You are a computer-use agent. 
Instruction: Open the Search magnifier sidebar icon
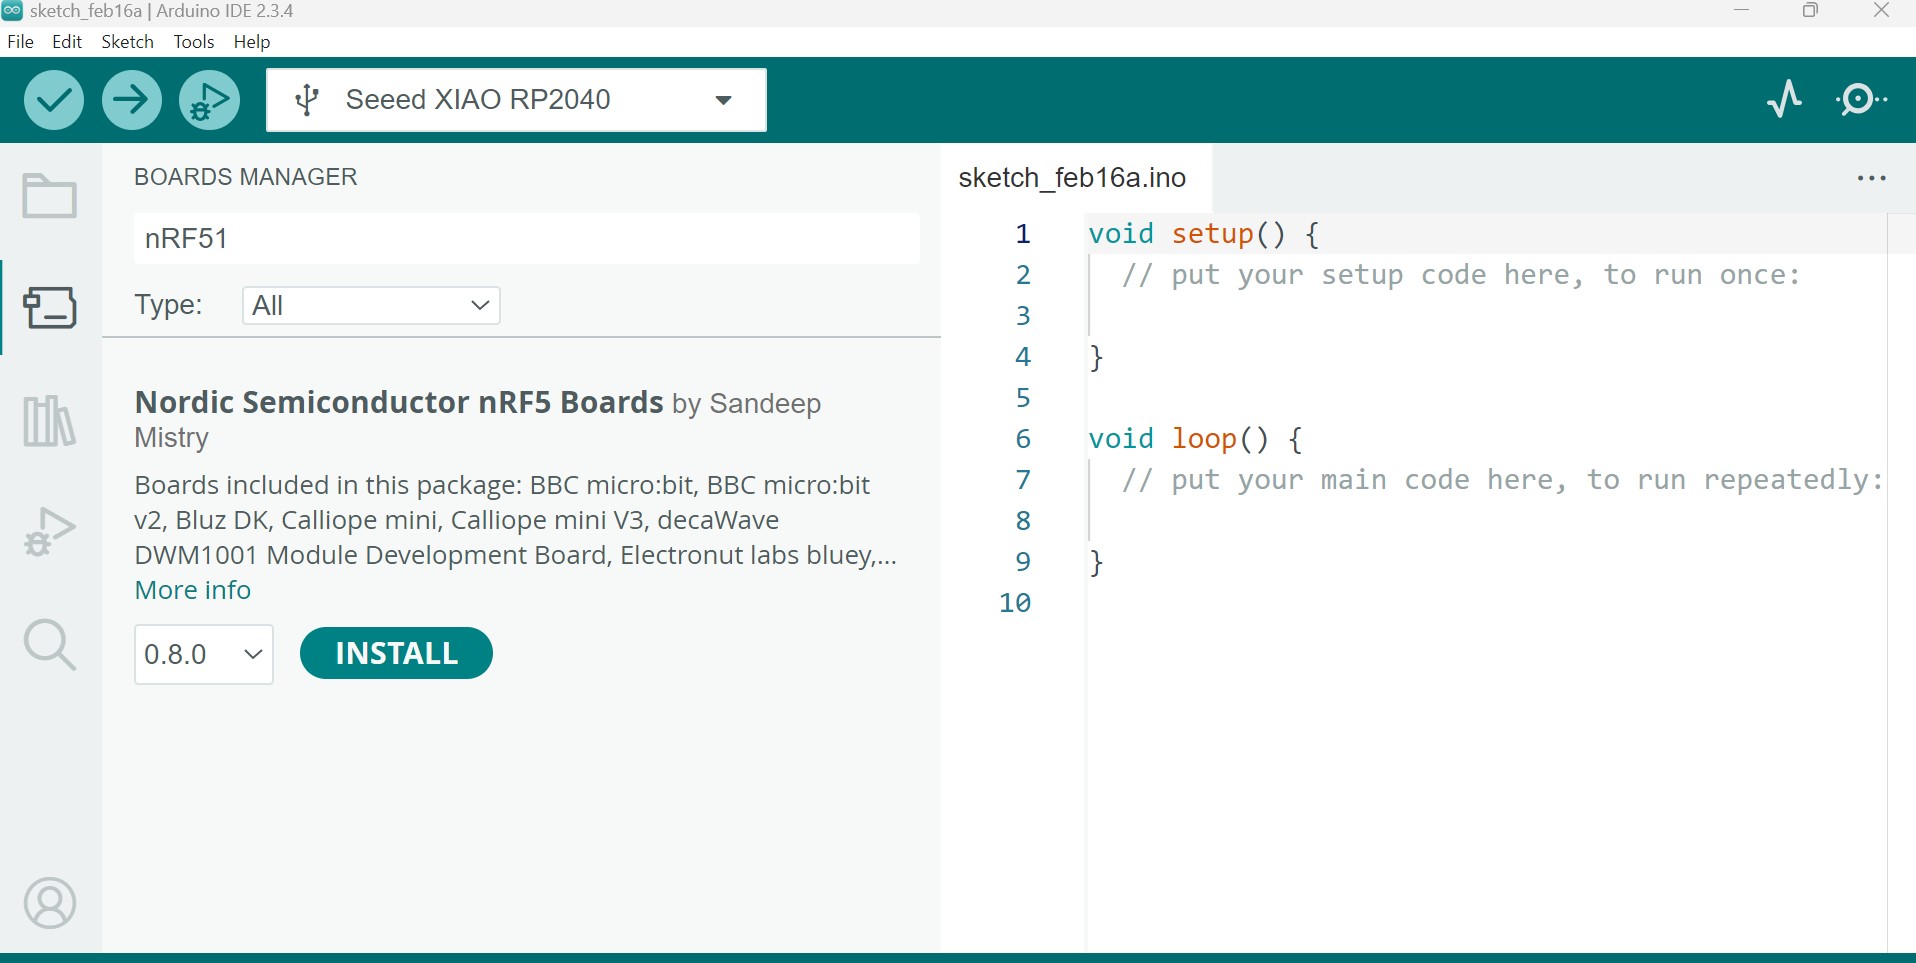pyautogui.click(x=50, y=645)
